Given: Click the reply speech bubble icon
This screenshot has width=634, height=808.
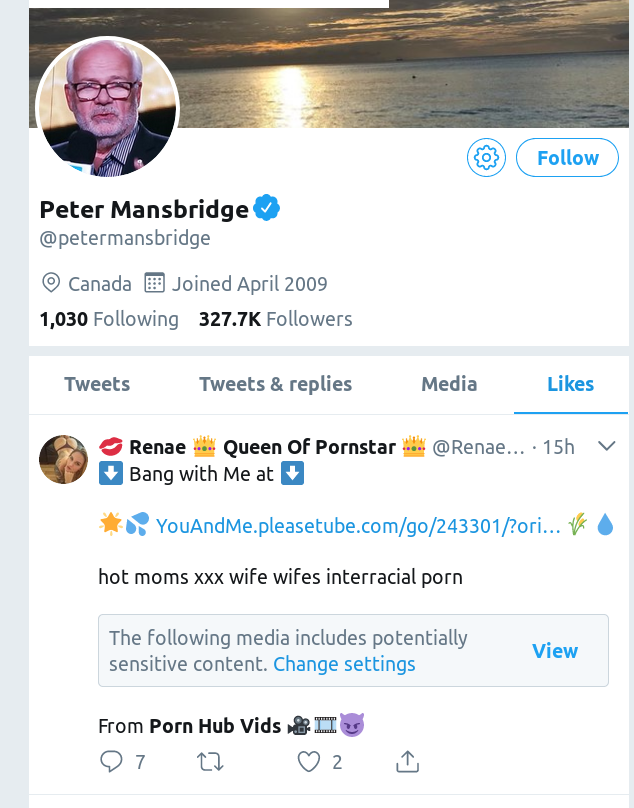Looking at the screenshot, I should 112,762.
